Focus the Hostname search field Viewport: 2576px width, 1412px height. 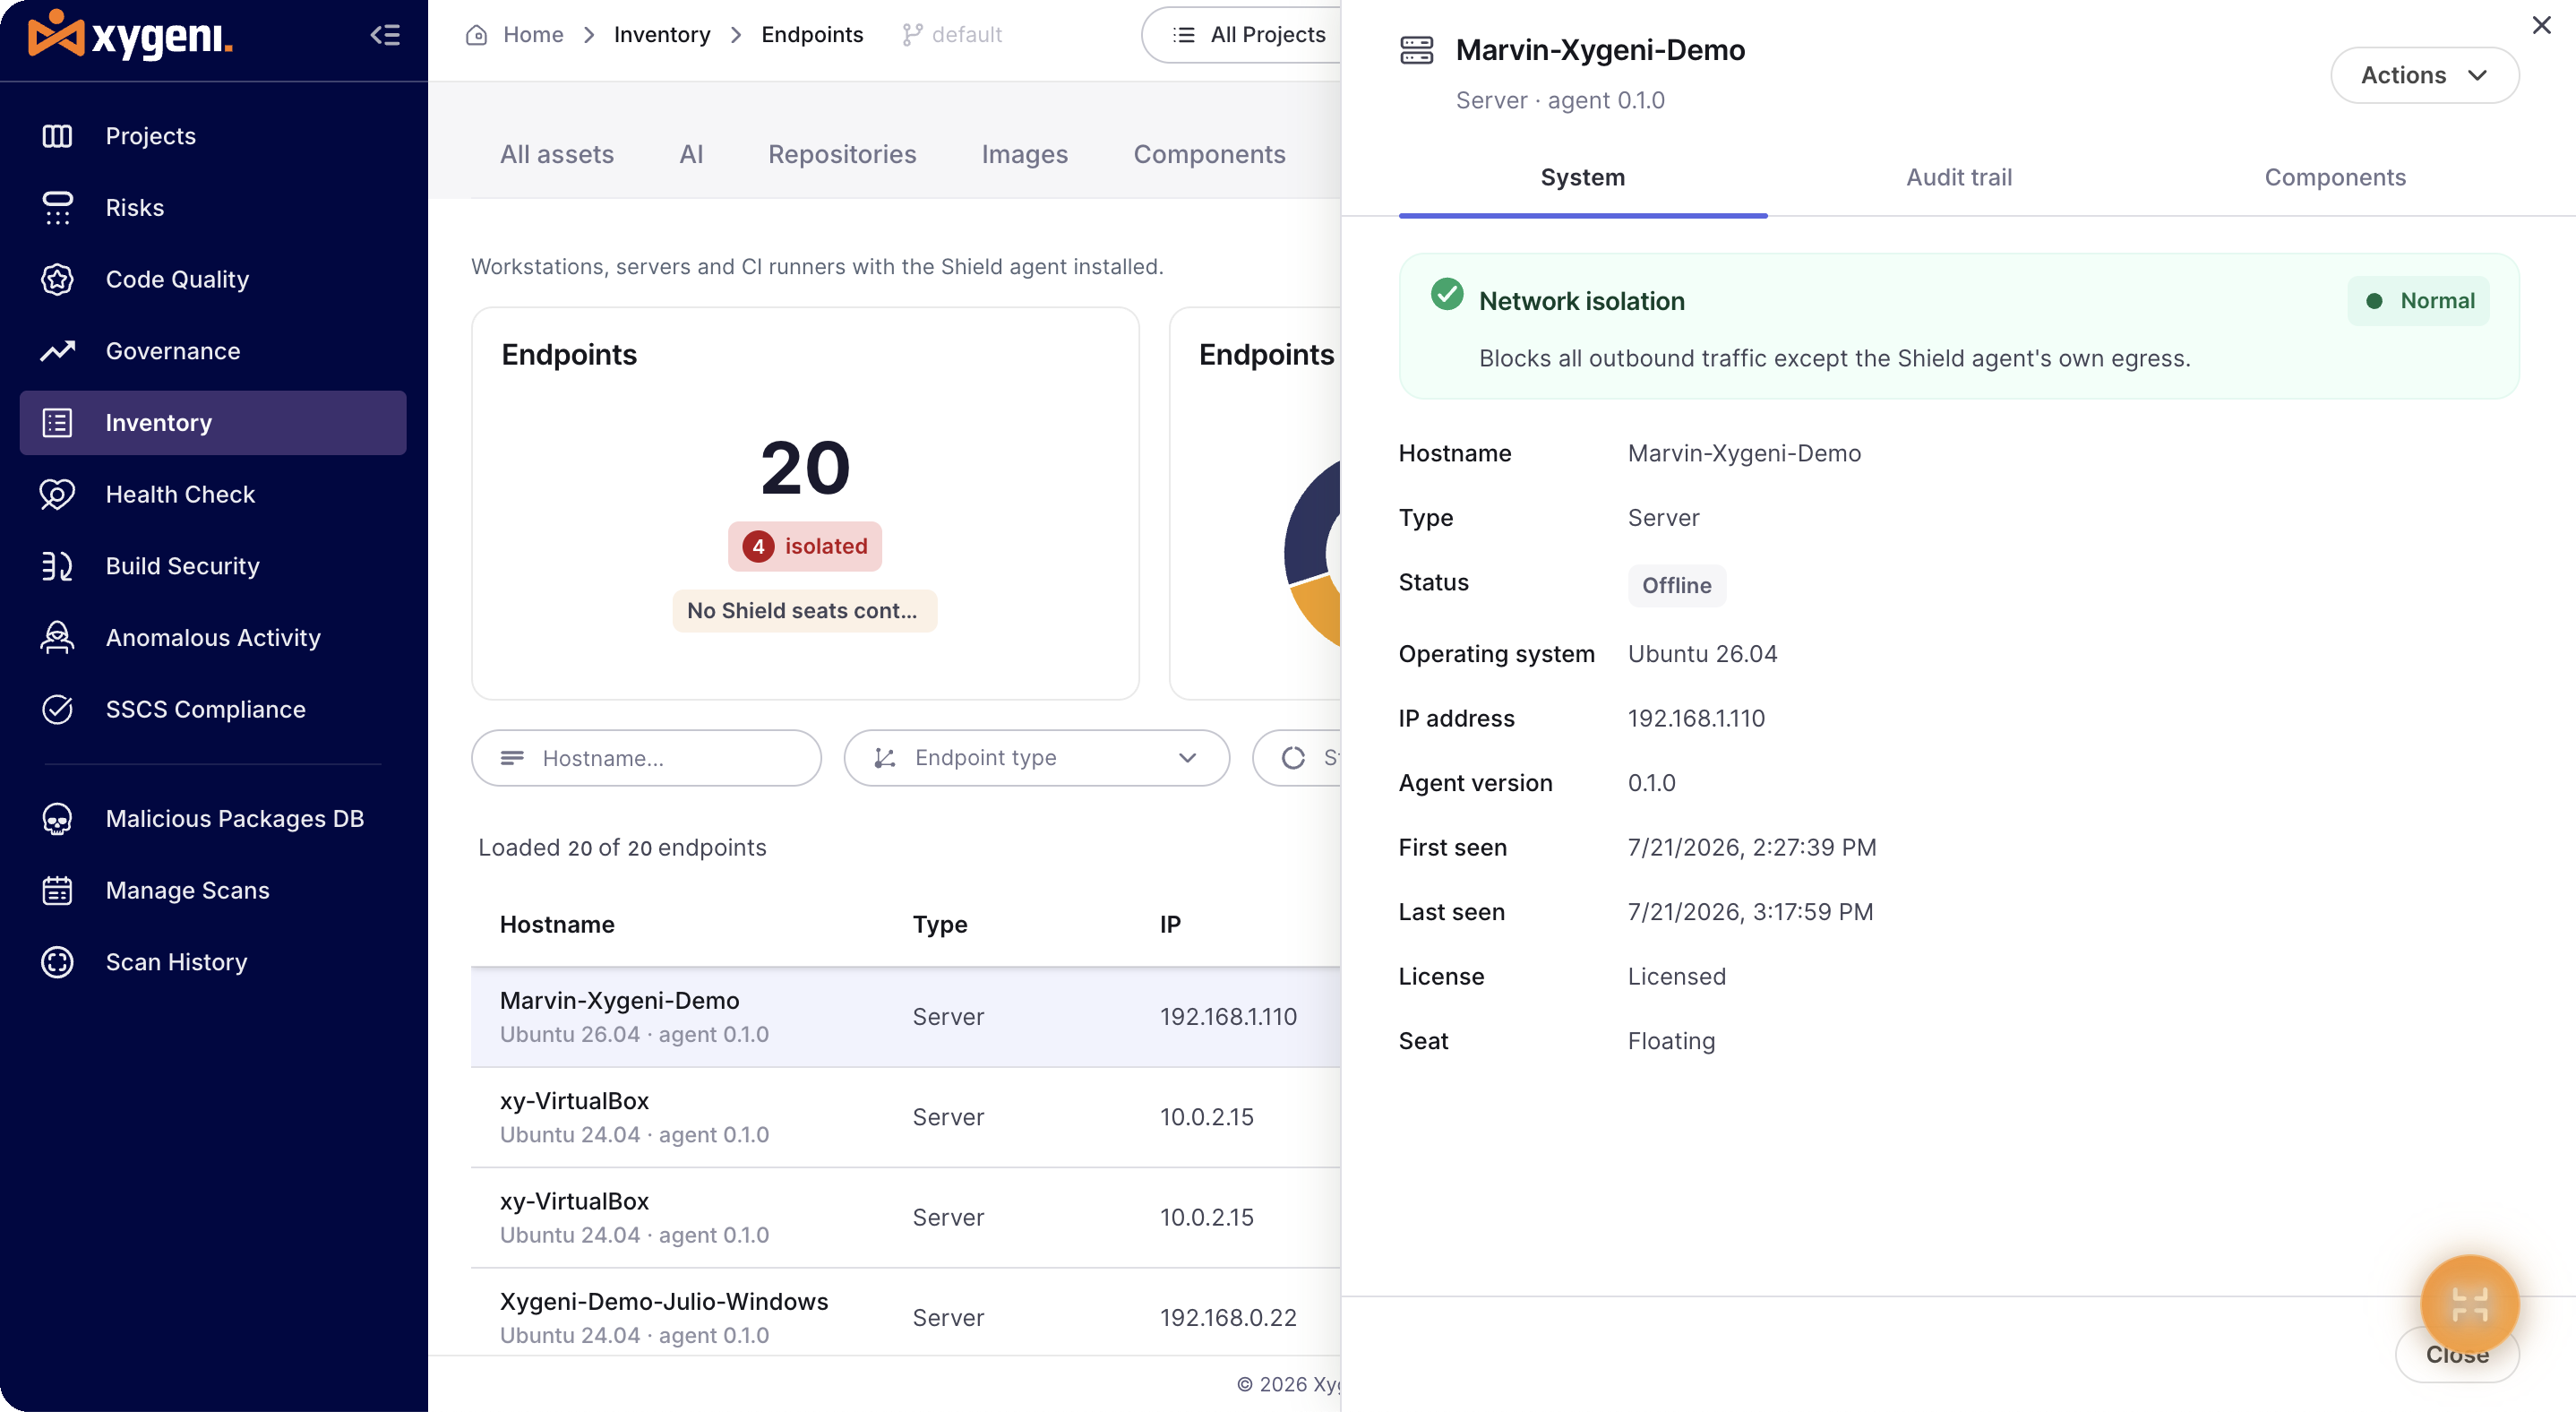pyautogui.click(x=647, y=758)
